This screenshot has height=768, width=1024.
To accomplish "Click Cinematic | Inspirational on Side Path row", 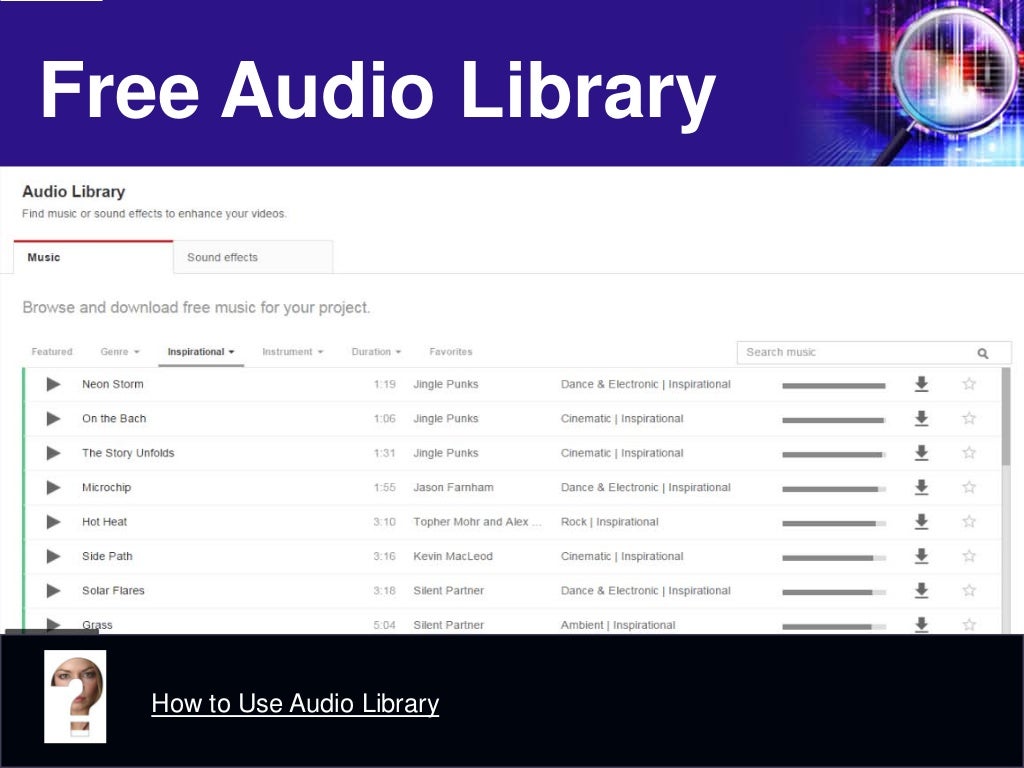I will pyautogui.click(x=622, y=556).
